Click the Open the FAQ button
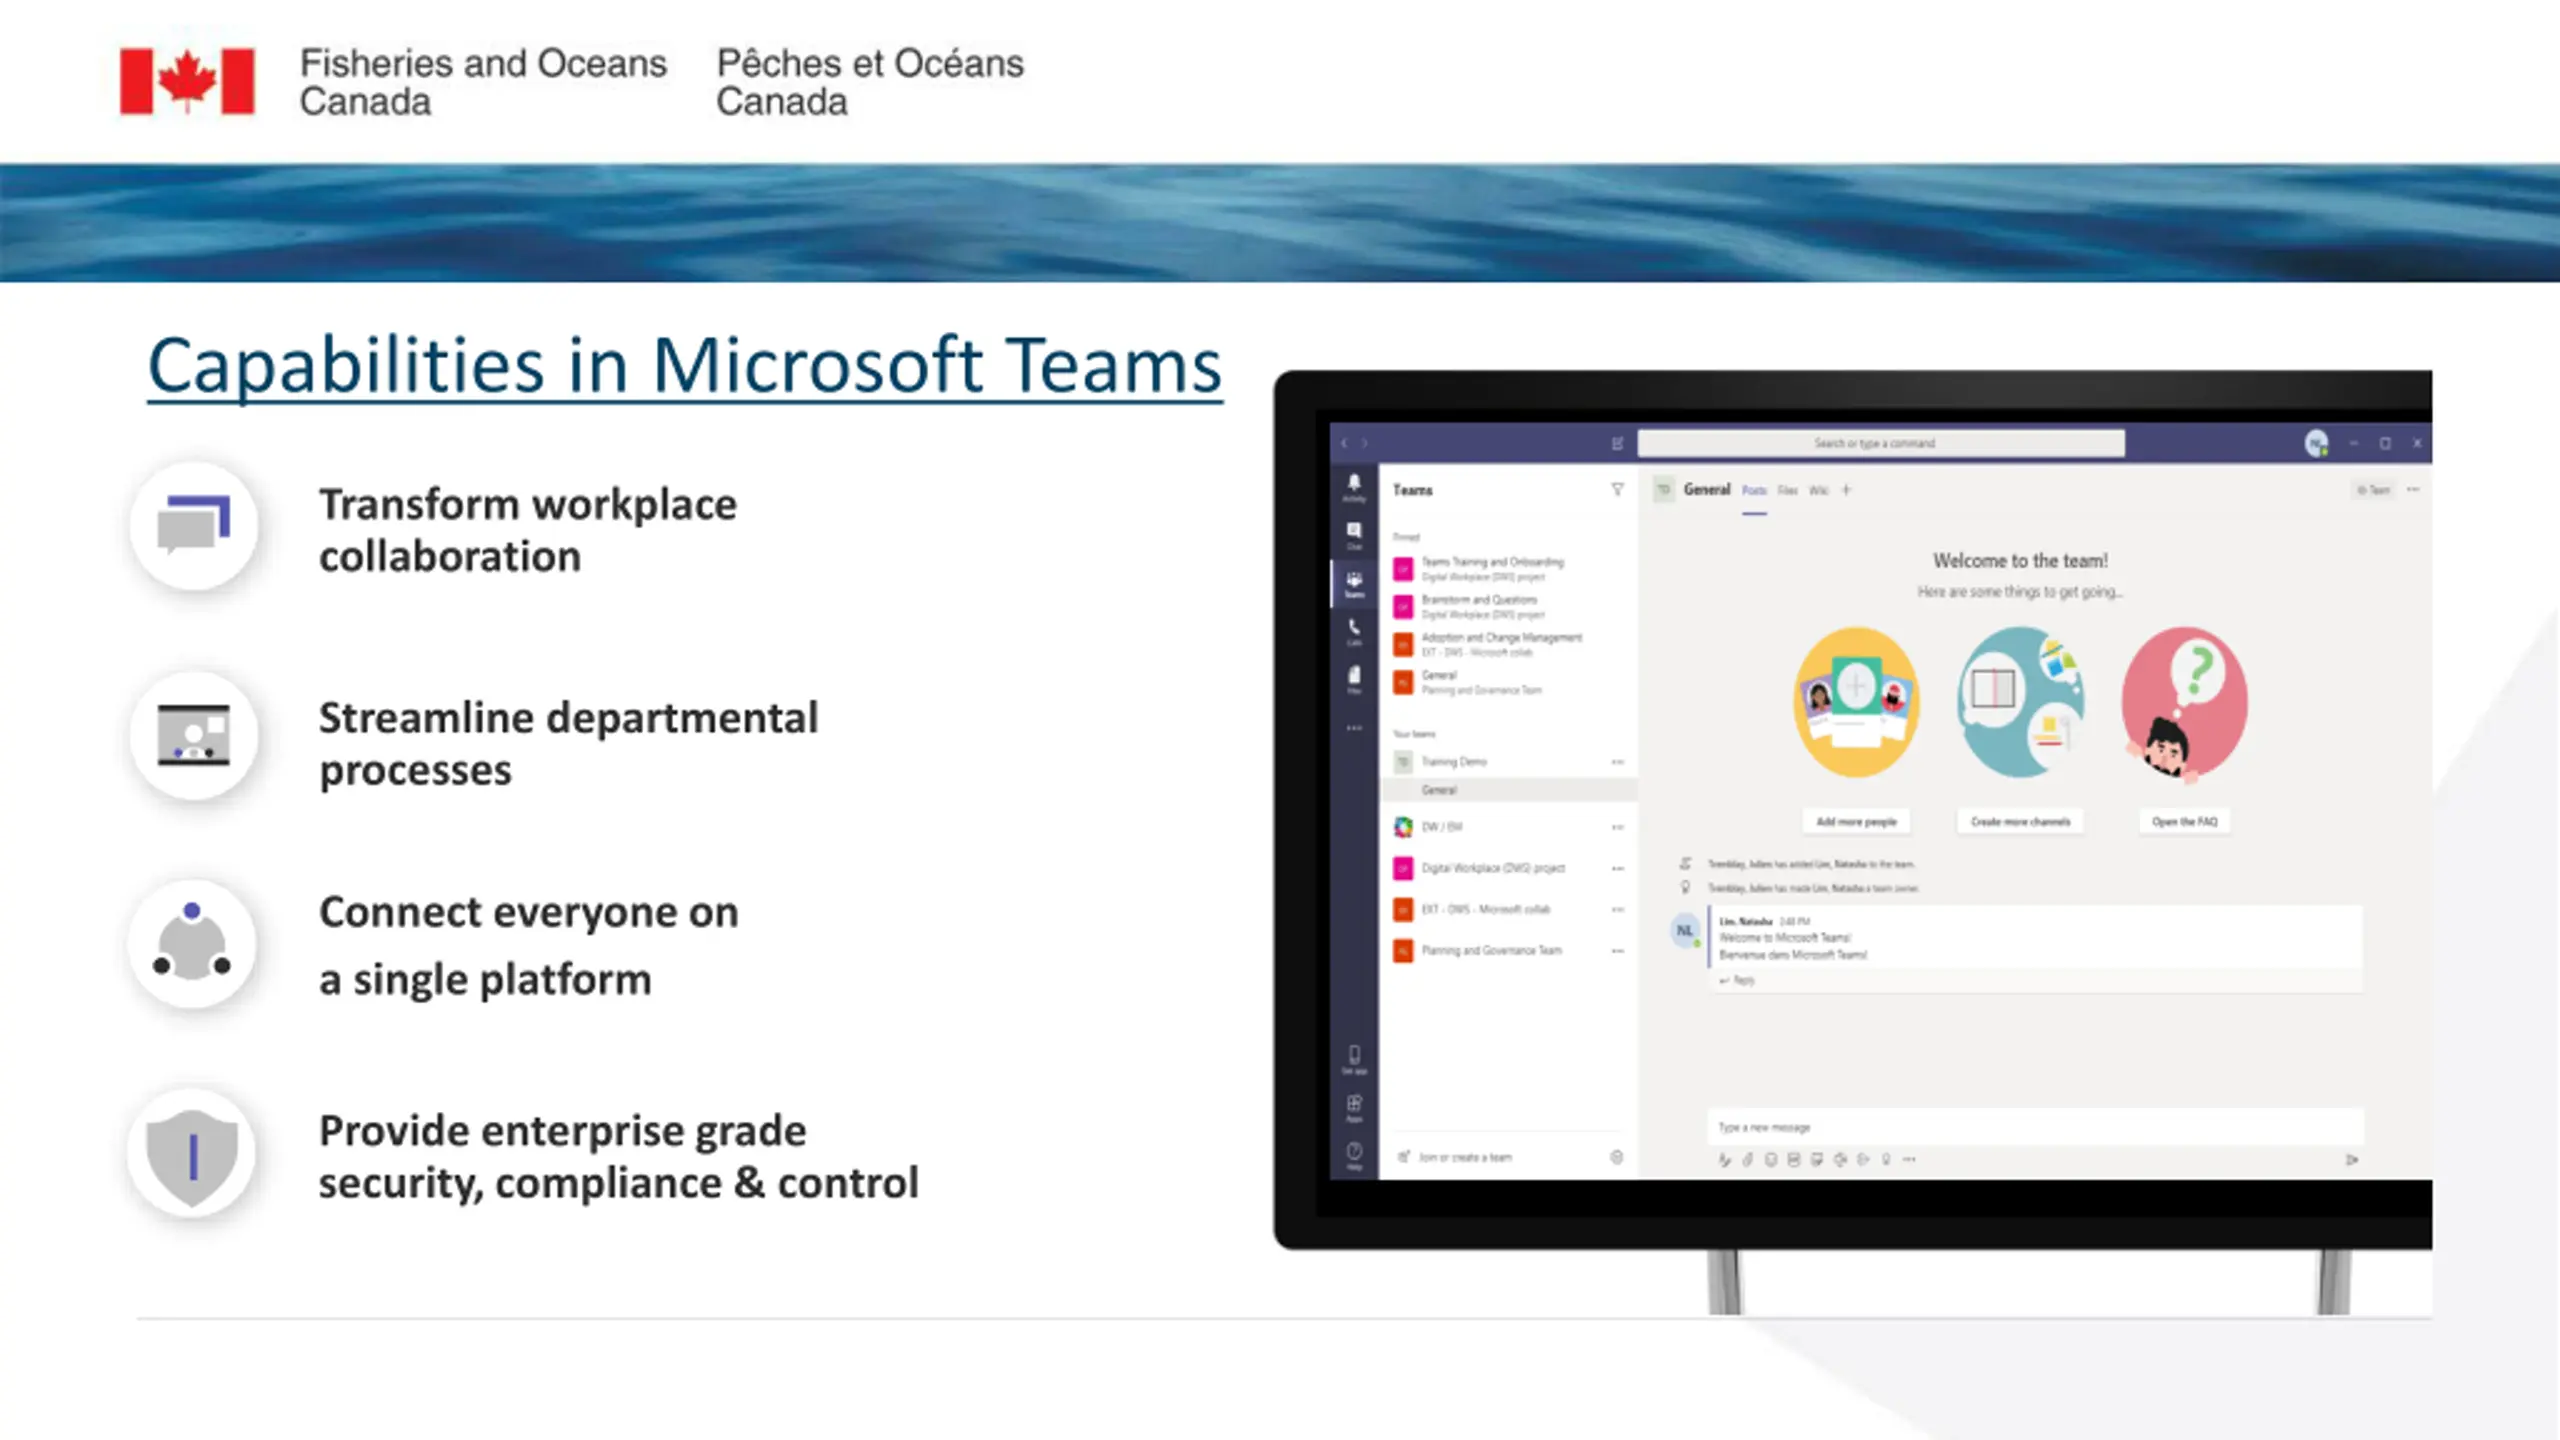This screenshot has height=1440, width=2560. (x=2184, y=821)
